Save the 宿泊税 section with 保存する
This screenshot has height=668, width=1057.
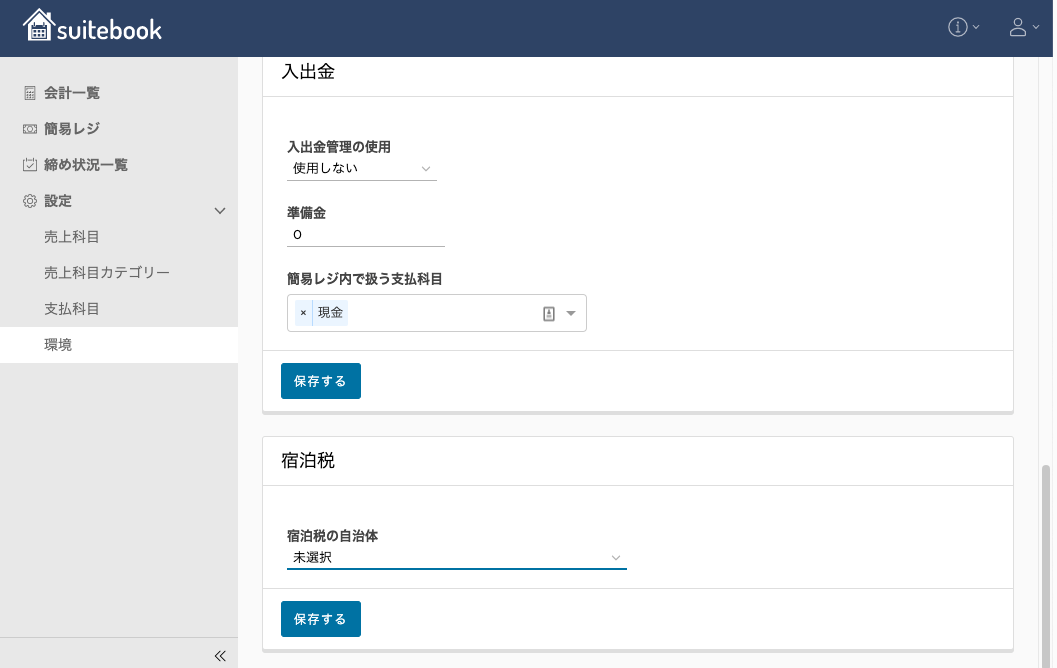click(x=321, y=619)
